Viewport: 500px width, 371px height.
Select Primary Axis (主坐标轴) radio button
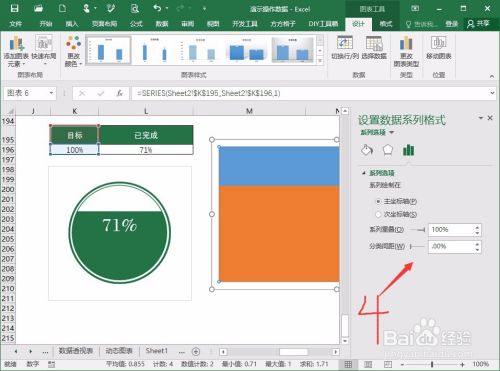378,201
